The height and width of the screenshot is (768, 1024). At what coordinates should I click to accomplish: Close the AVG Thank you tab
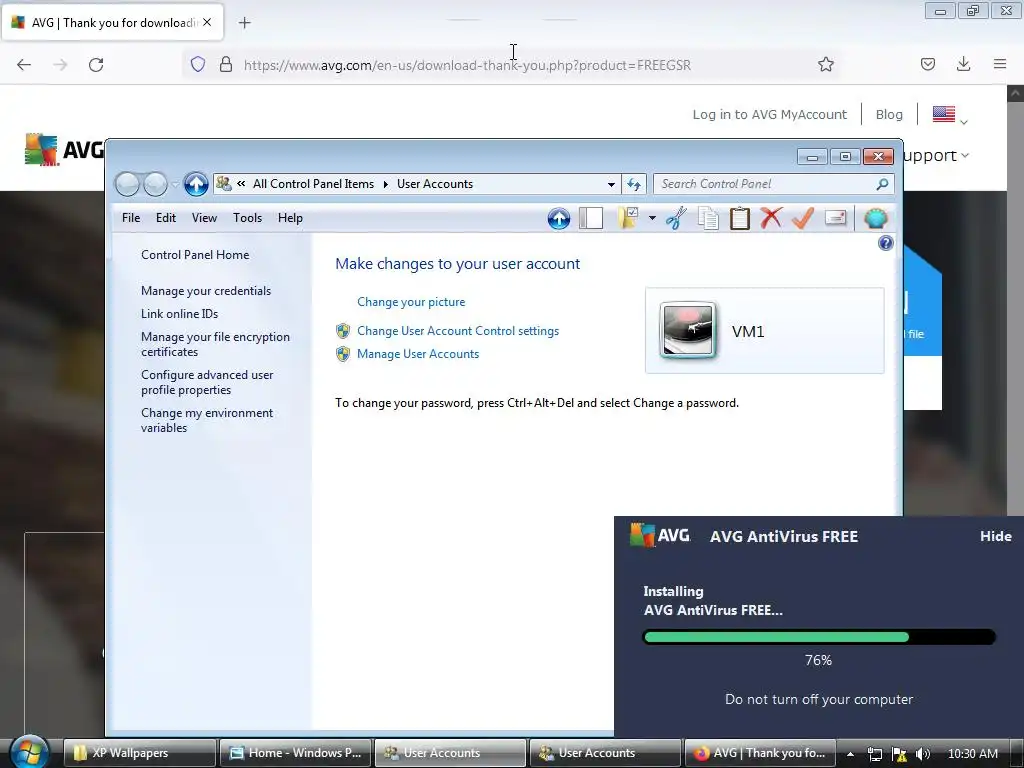coord(207,22)
